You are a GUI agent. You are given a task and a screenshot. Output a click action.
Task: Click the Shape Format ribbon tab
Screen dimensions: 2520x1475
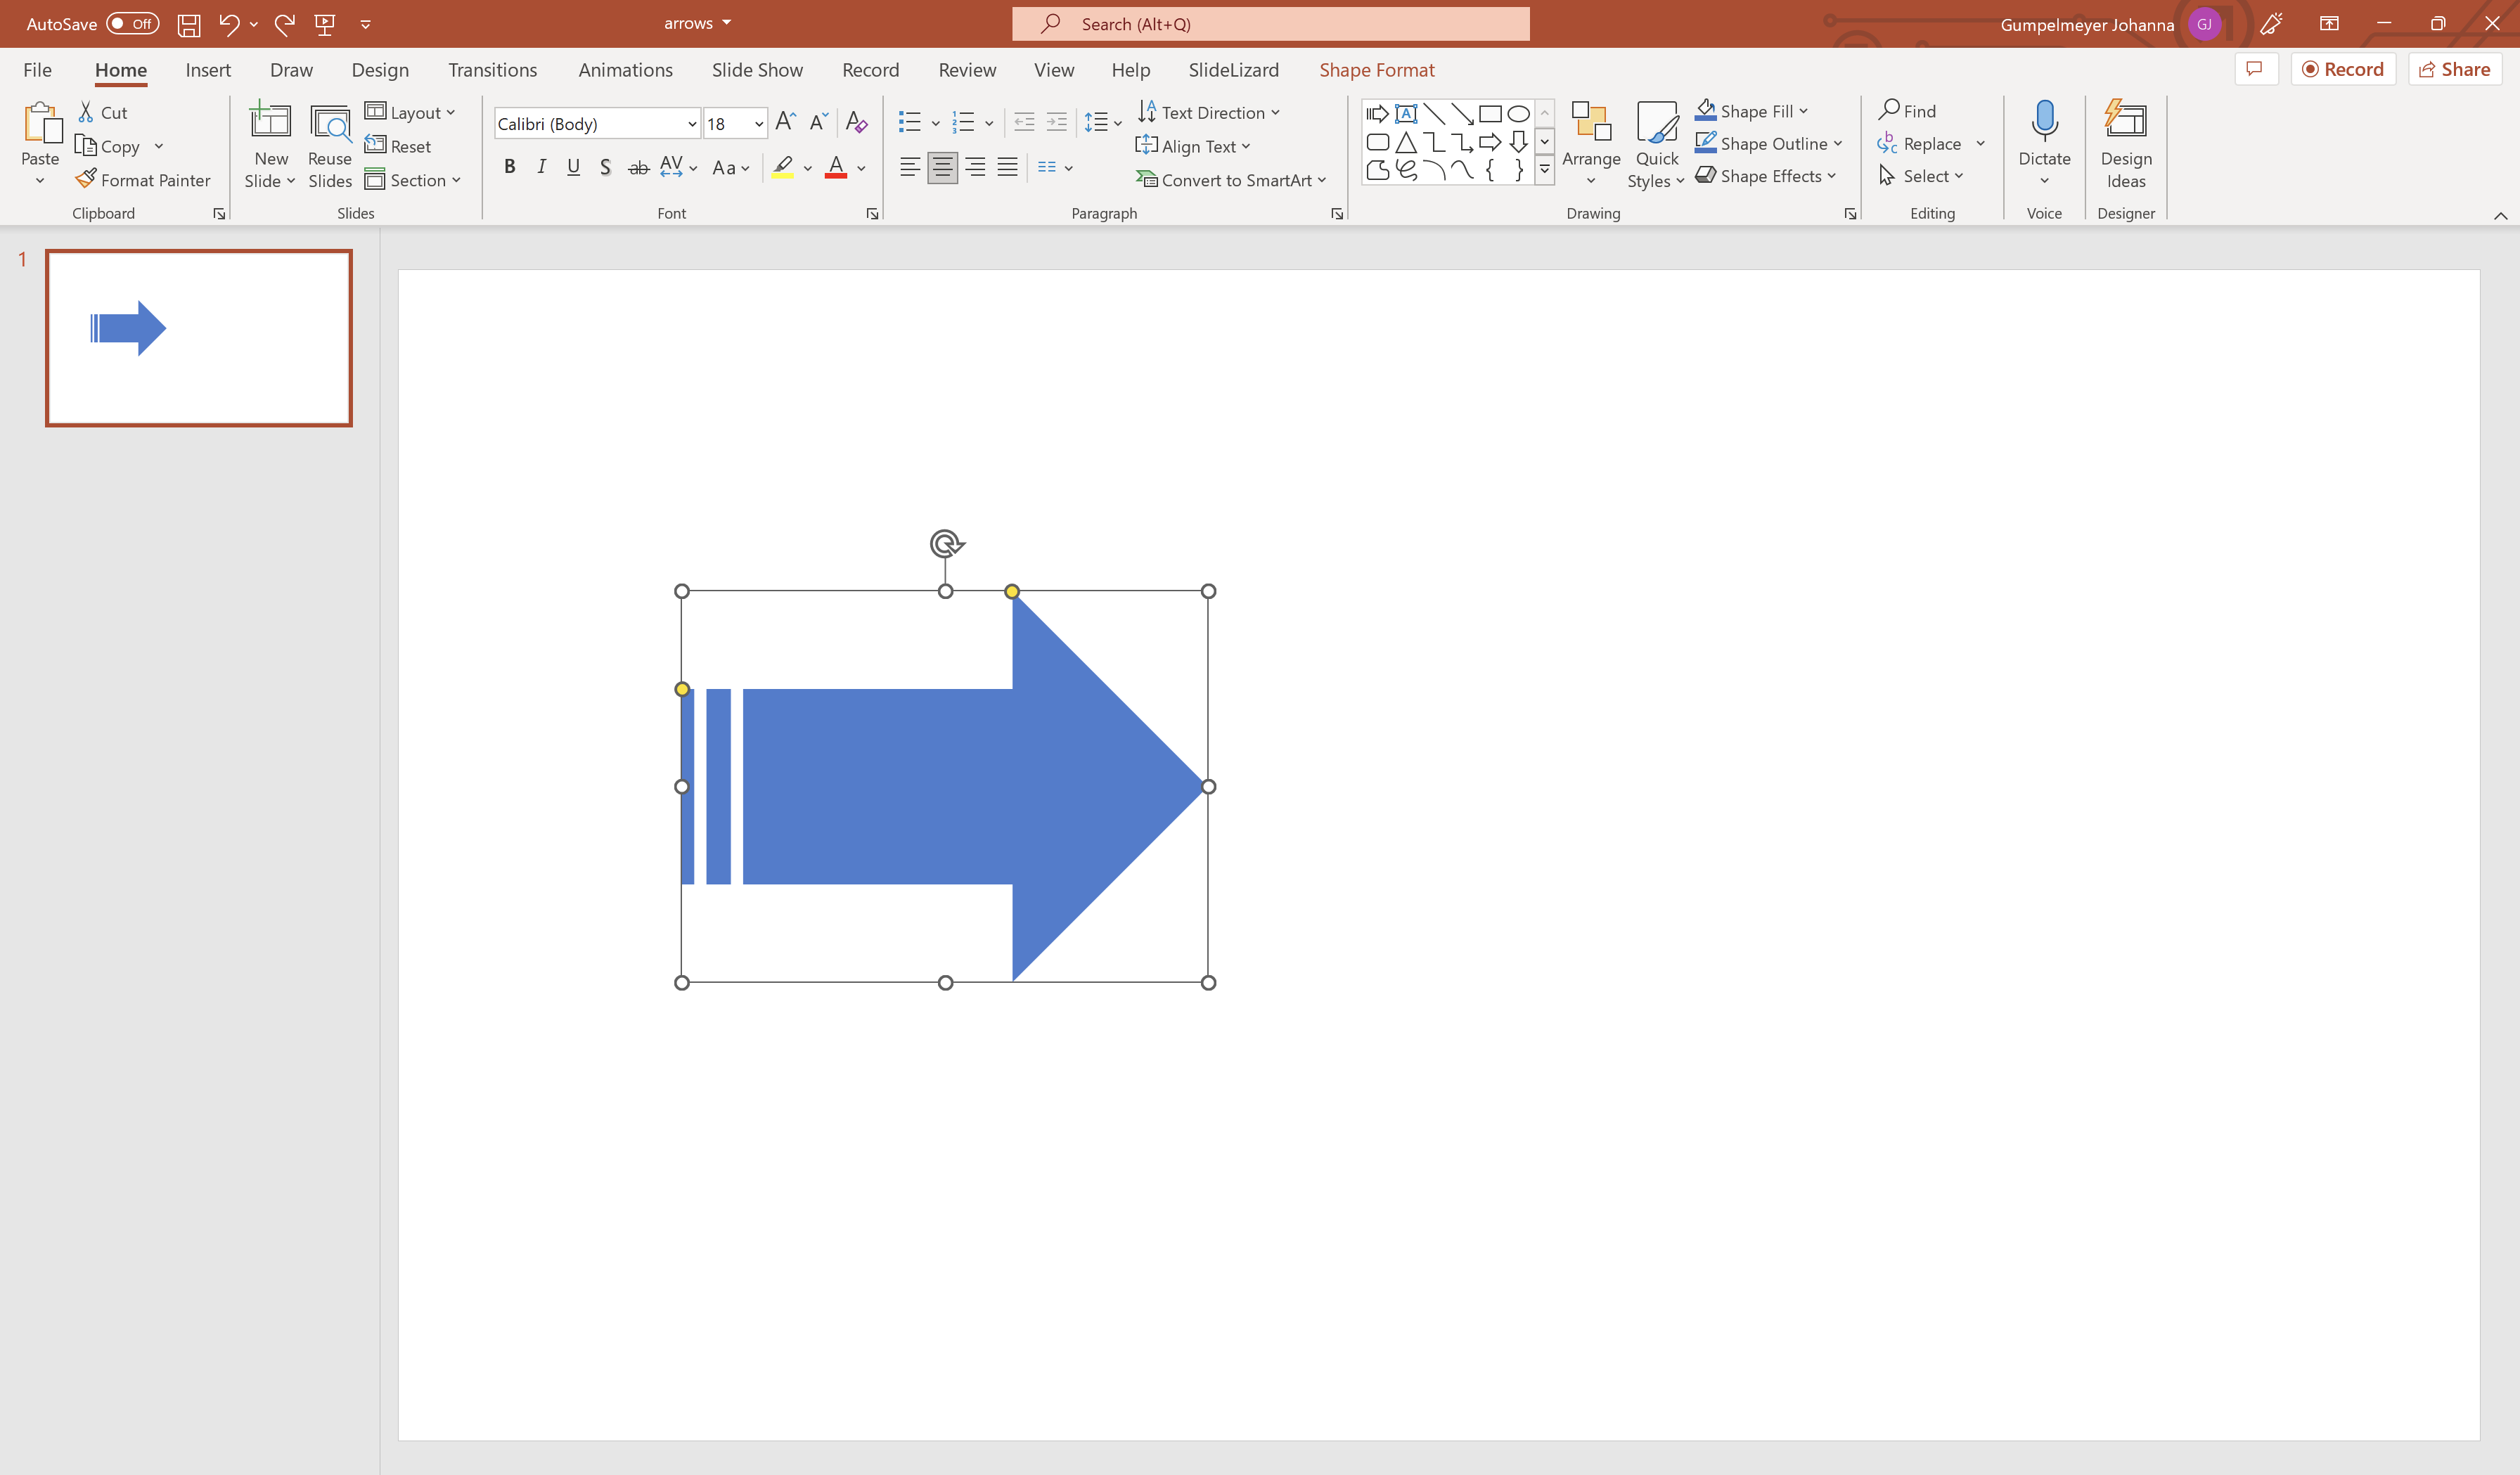tap(1377, 68)
